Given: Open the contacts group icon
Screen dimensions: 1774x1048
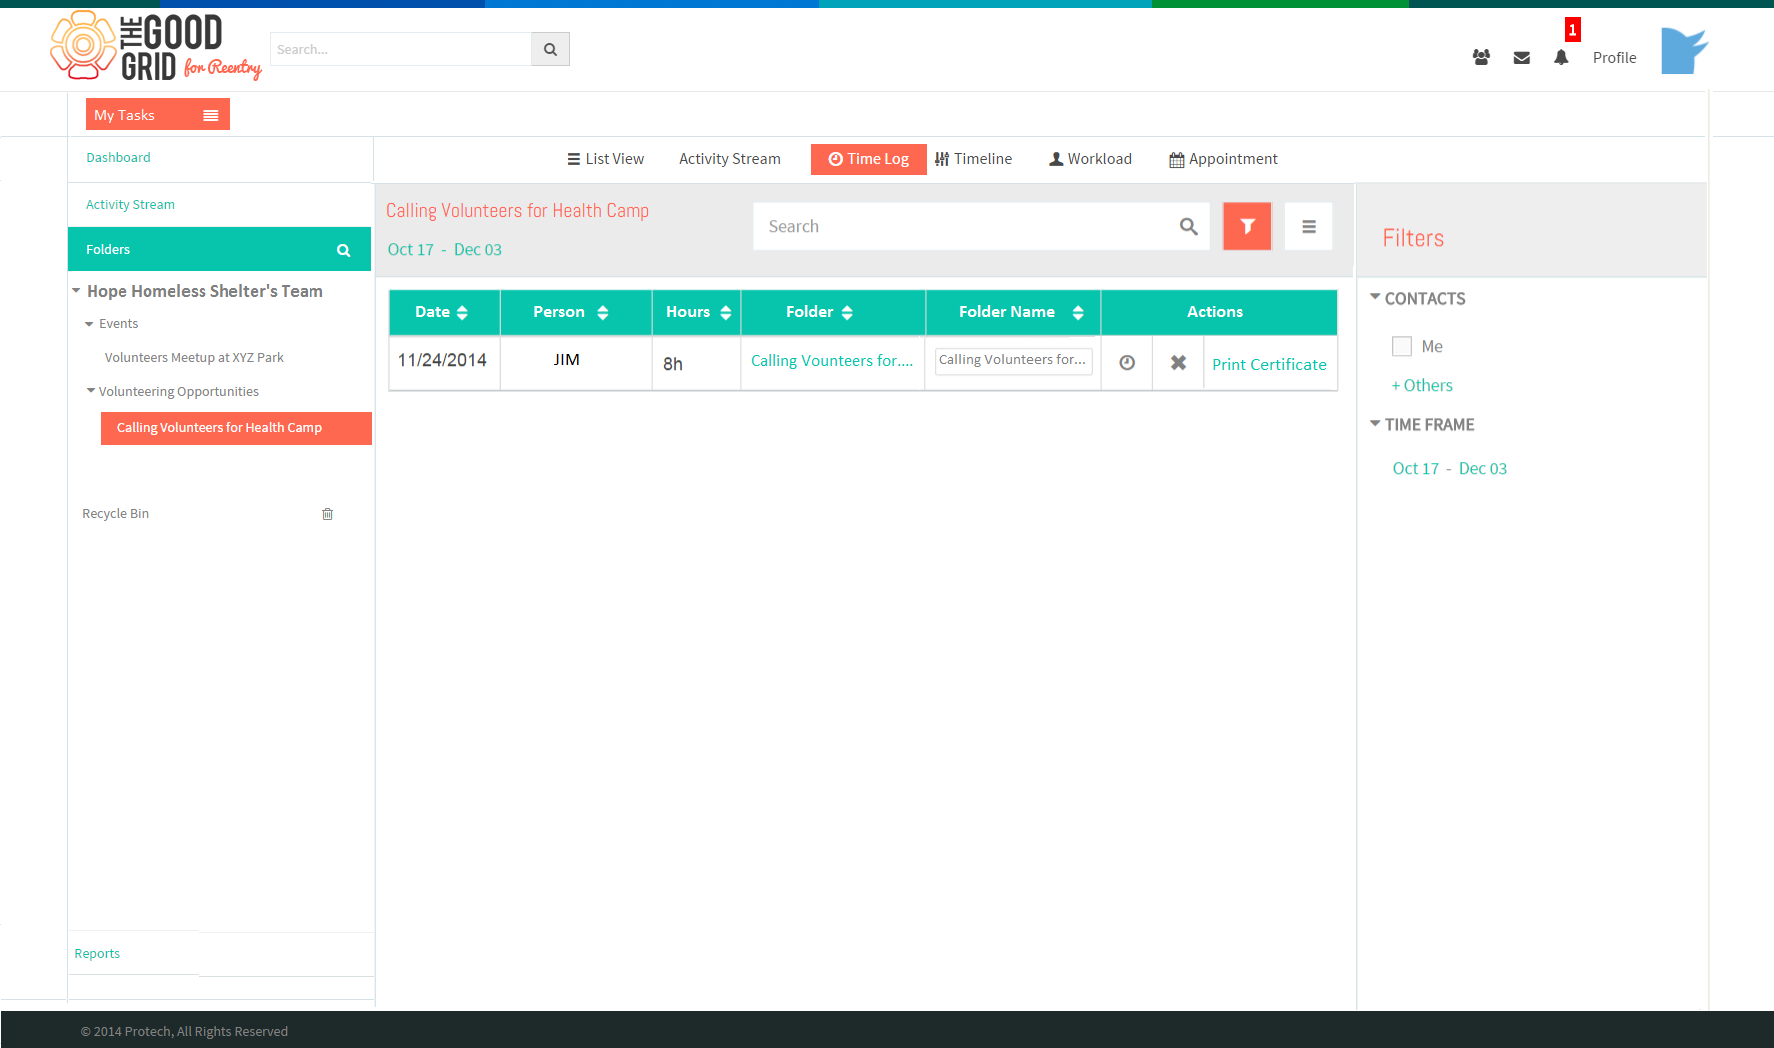Looking at the screenshot, I should 1481,58.
